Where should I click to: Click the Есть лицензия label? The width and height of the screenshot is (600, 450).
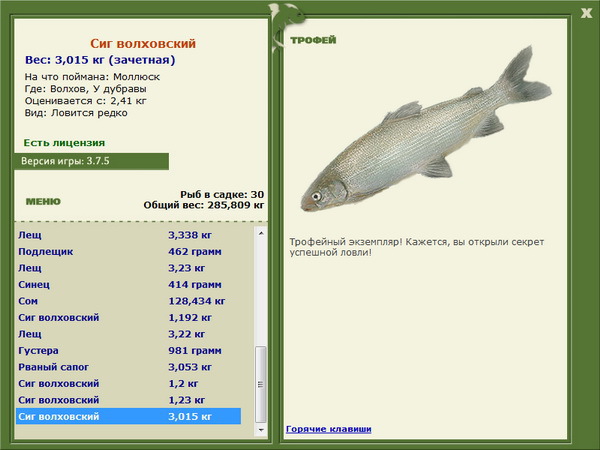(64, 143)
